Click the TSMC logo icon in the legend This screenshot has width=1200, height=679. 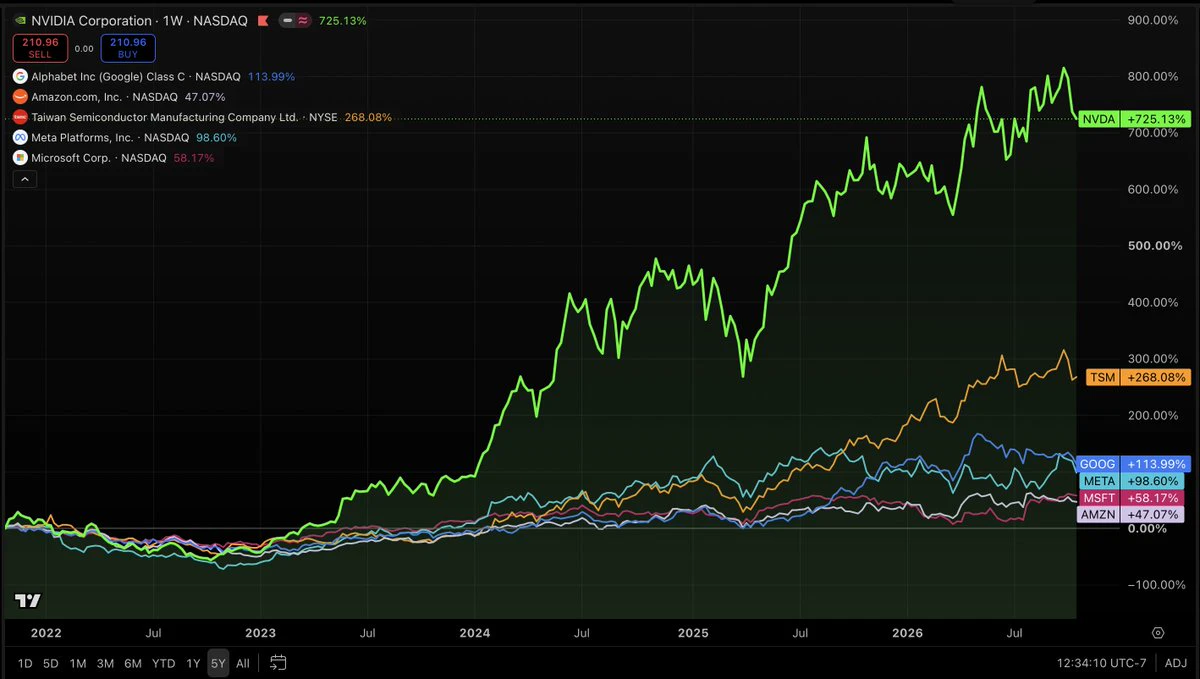click(19, 117)
